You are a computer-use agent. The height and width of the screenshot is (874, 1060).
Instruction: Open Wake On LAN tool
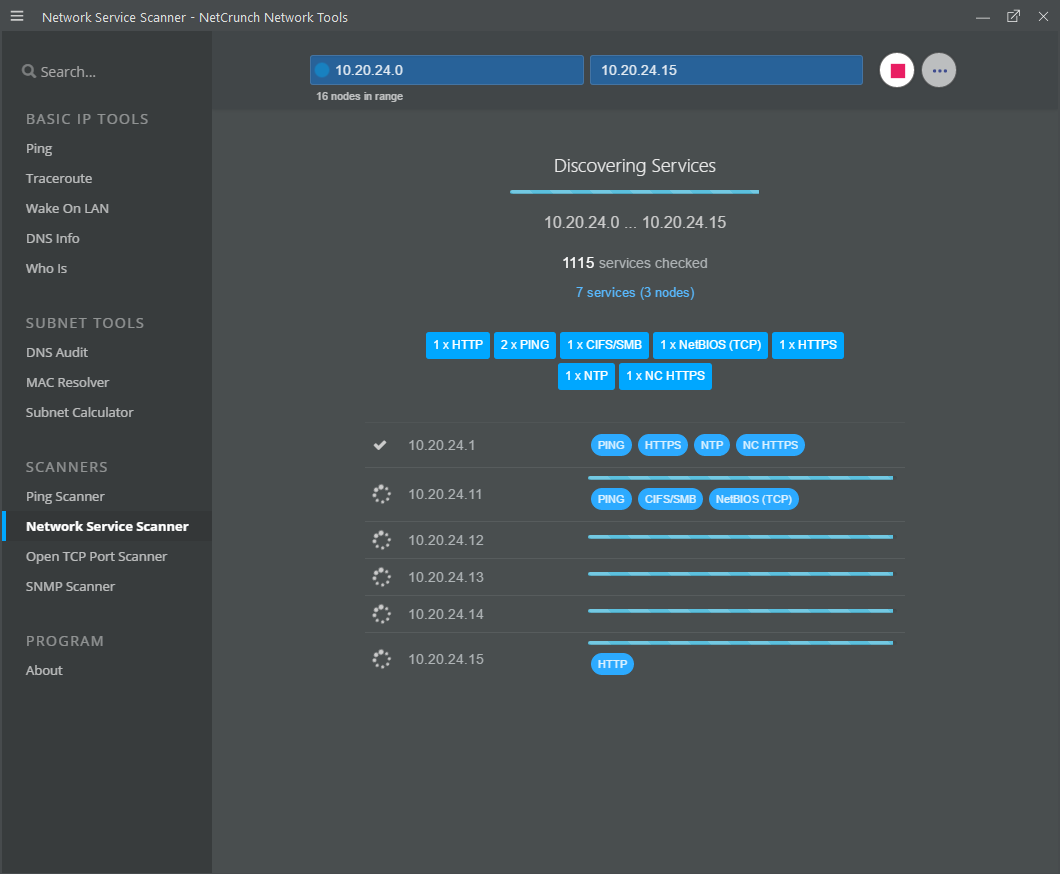[67, 208]
